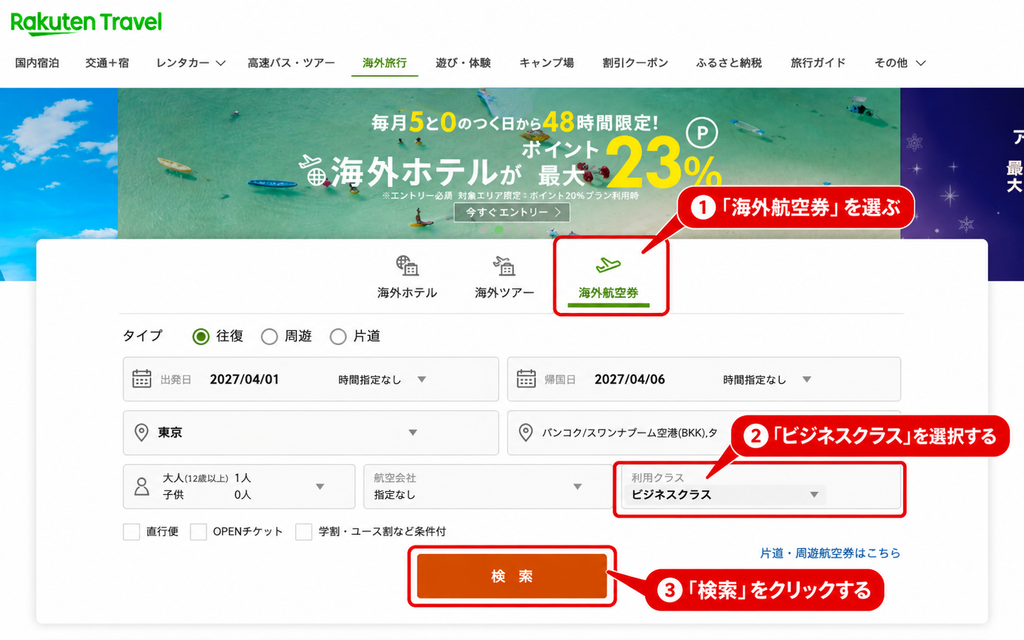1024x640 pixels.
Task: Expand the 大人/子供 passenger count dropdown
Action: tap(320, 487)
